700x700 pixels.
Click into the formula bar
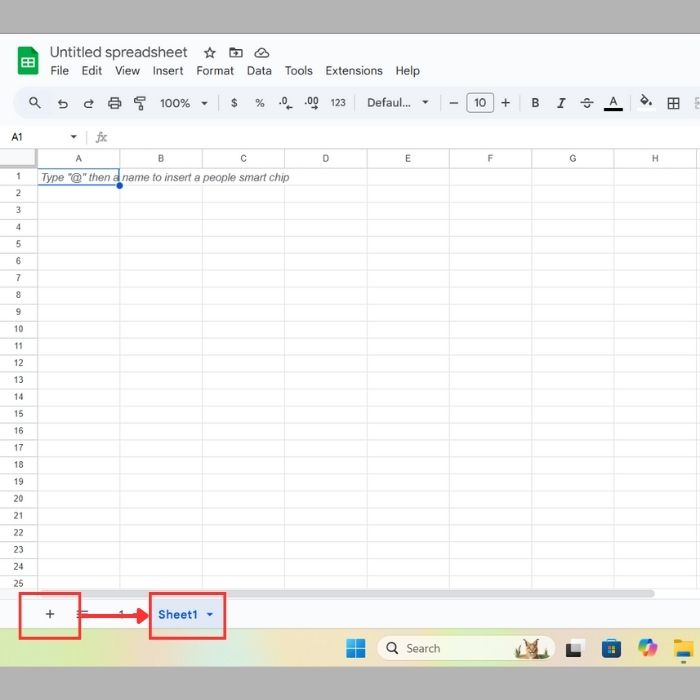[402, 137]
